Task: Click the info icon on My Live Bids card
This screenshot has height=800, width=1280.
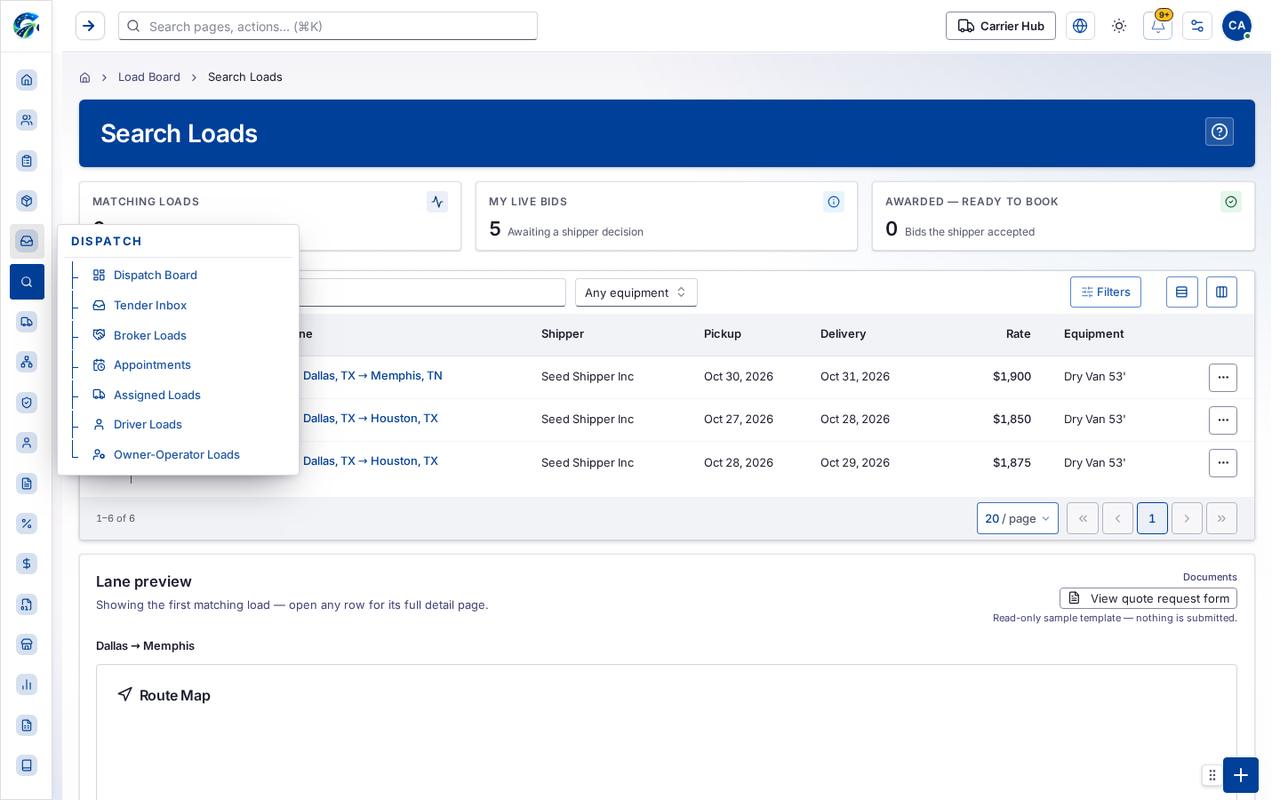Action: (834, 202)
